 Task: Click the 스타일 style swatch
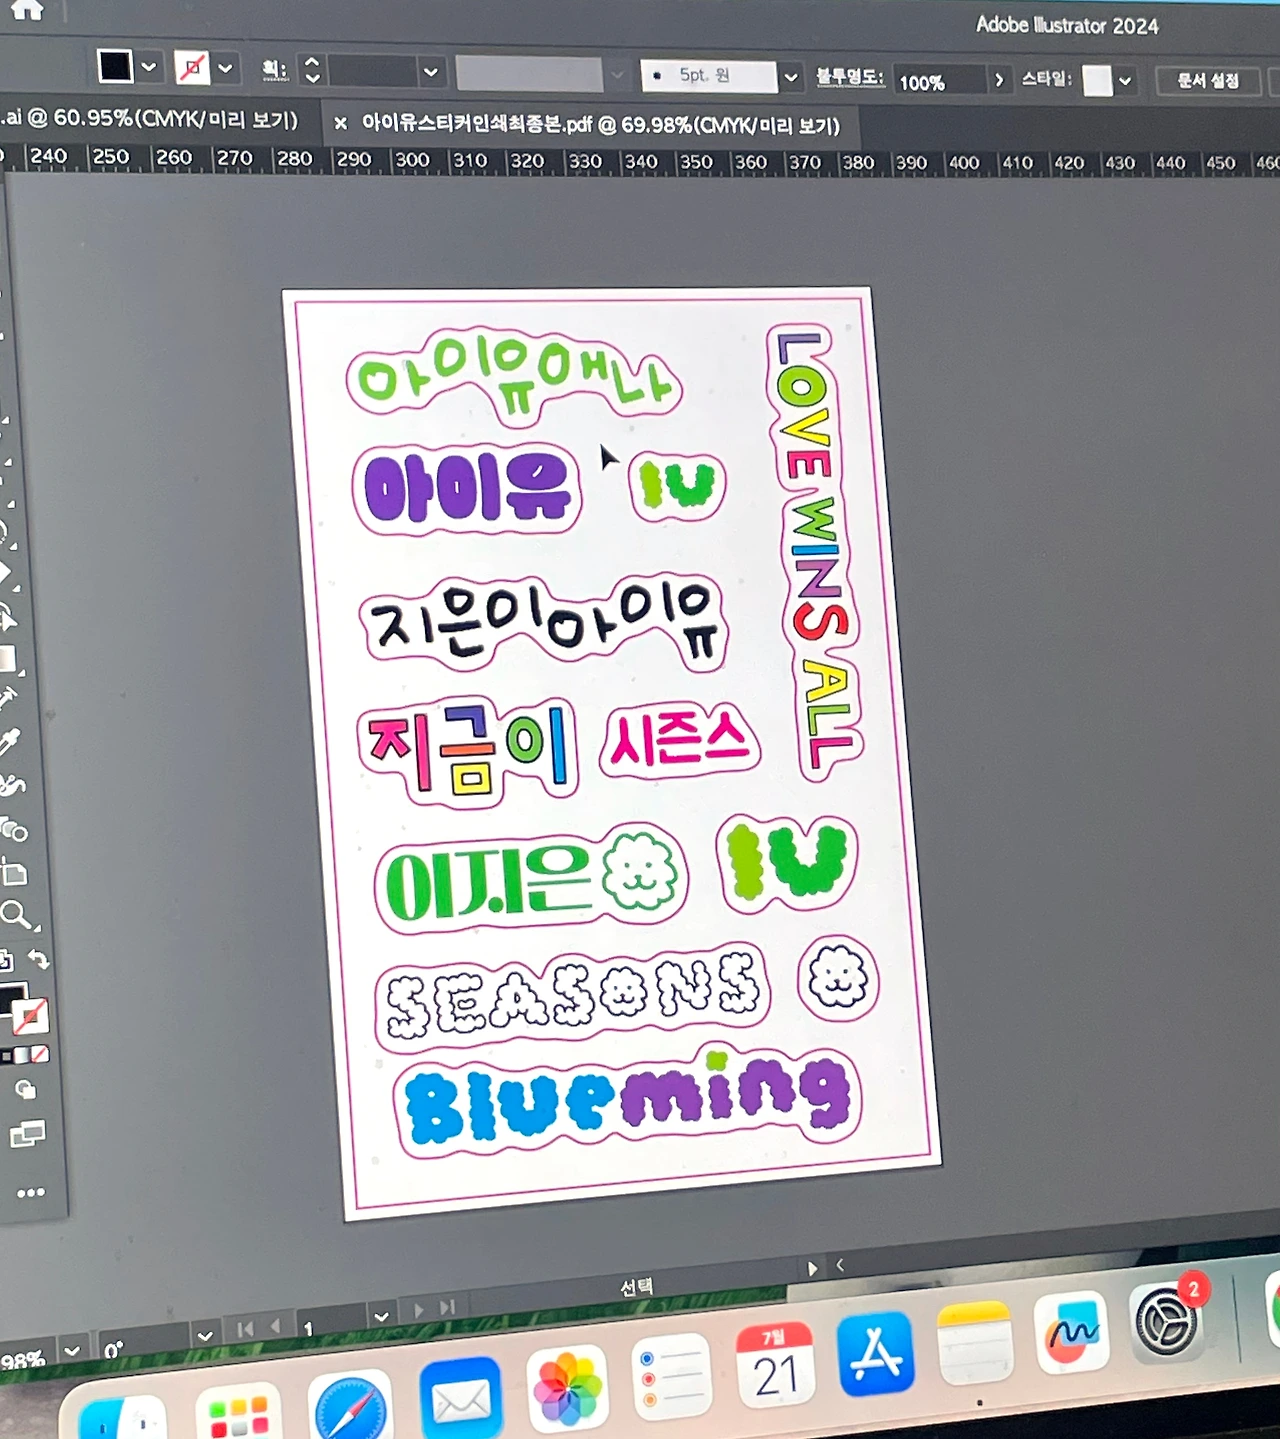point(1097,80)
